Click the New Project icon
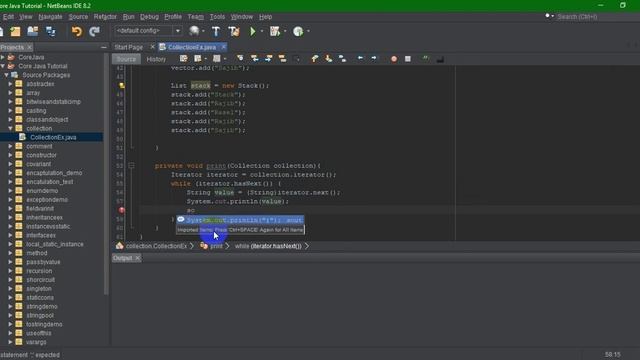The image size is (640, 360). pyautogui.click(x=15, y=31)
